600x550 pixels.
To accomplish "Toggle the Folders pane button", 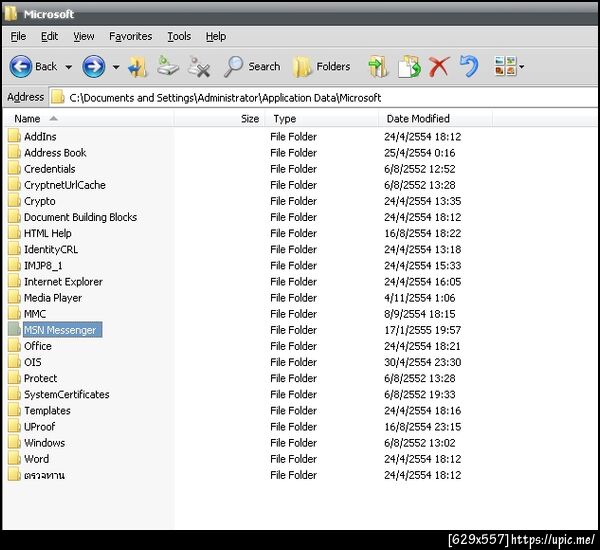I will [x=321, y=67].
